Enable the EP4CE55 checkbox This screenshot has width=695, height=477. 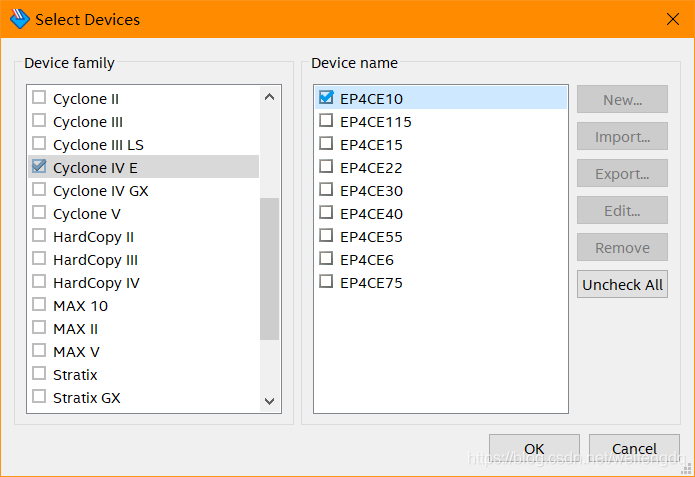click(x=326, y=236)
